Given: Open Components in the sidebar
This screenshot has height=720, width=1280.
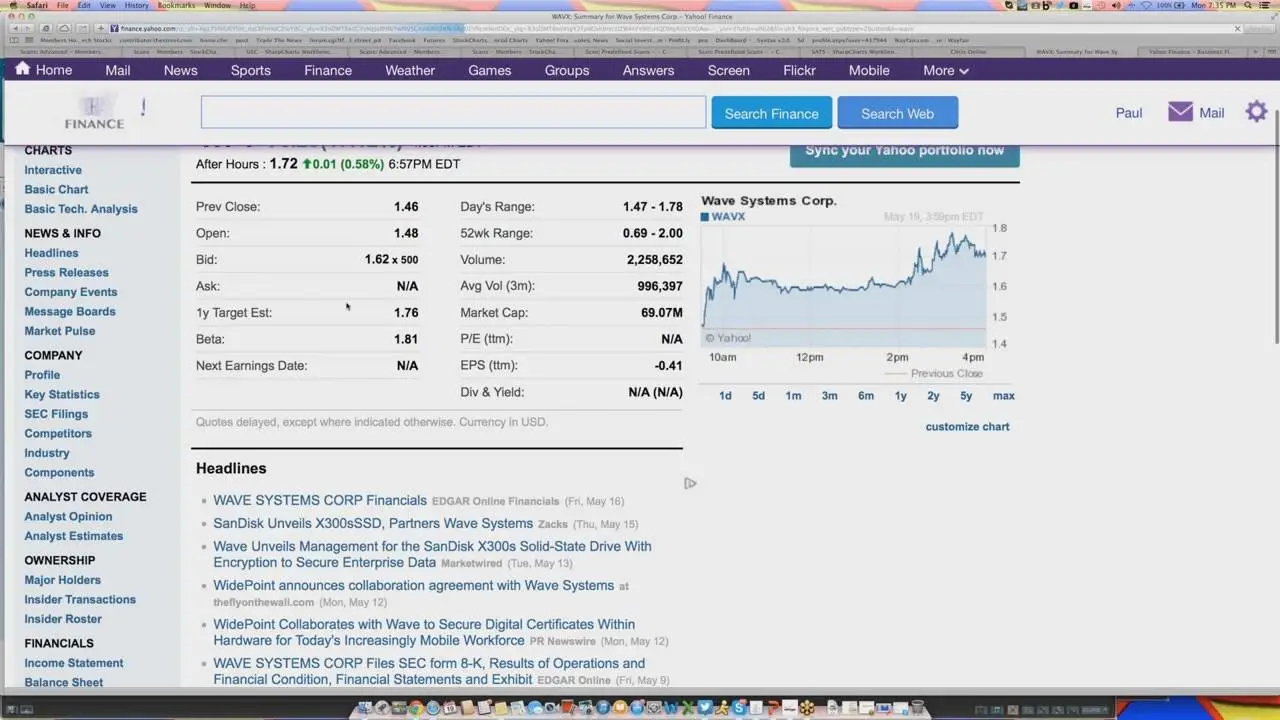Looking at the screenshot, I should pos(59,472).
